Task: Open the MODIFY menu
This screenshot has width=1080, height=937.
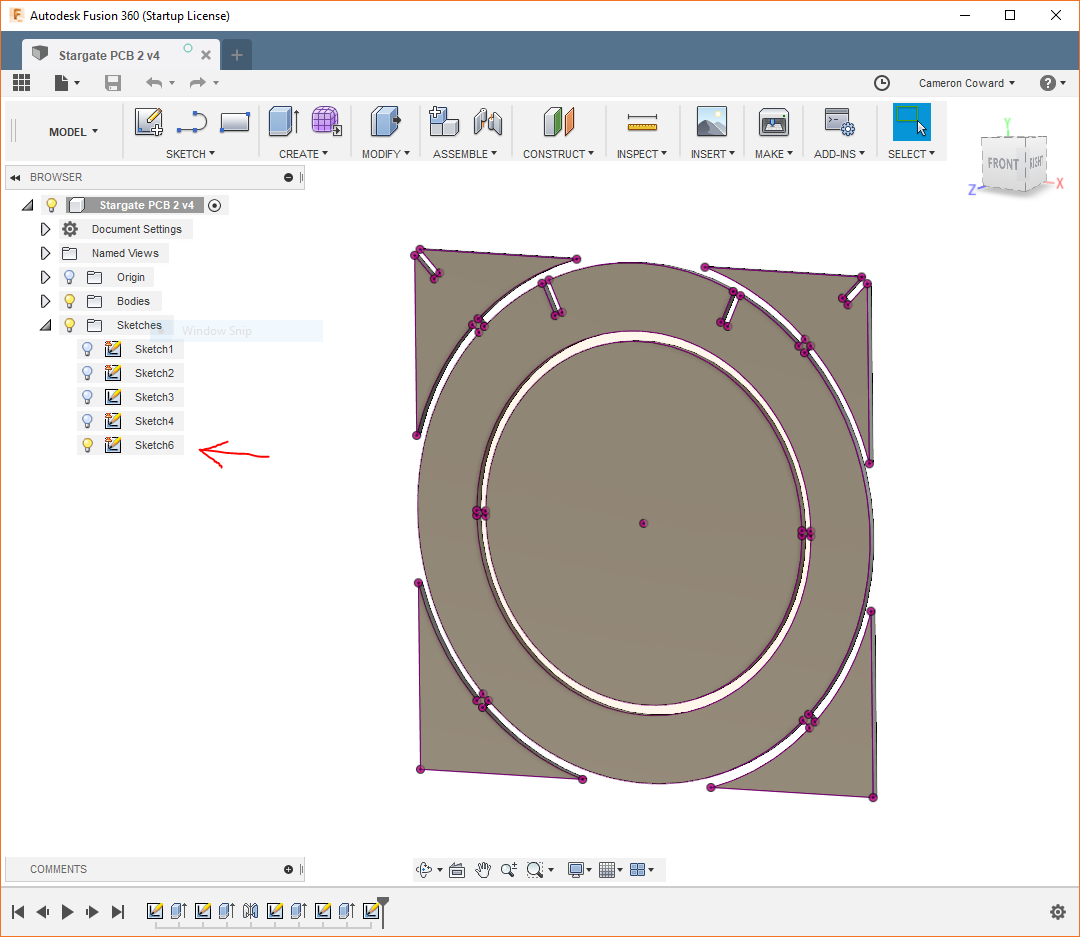Action: click(x=386, y=154)
